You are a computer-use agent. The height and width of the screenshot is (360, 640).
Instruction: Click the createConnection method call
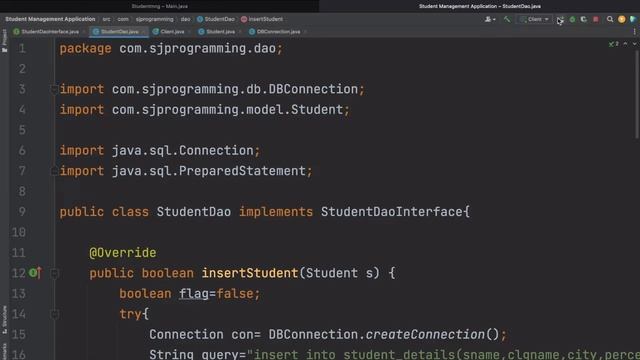pyautogui.click(x=424, y=334)
